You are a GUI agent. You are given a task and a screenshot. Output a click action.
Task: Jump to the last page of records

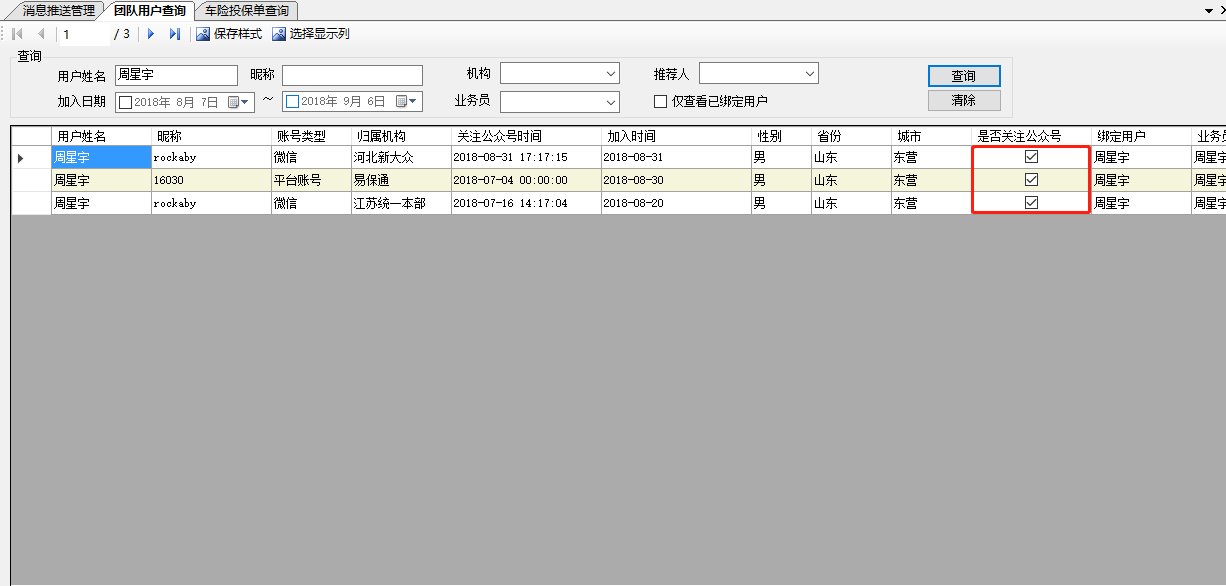(x=174, y=34)
